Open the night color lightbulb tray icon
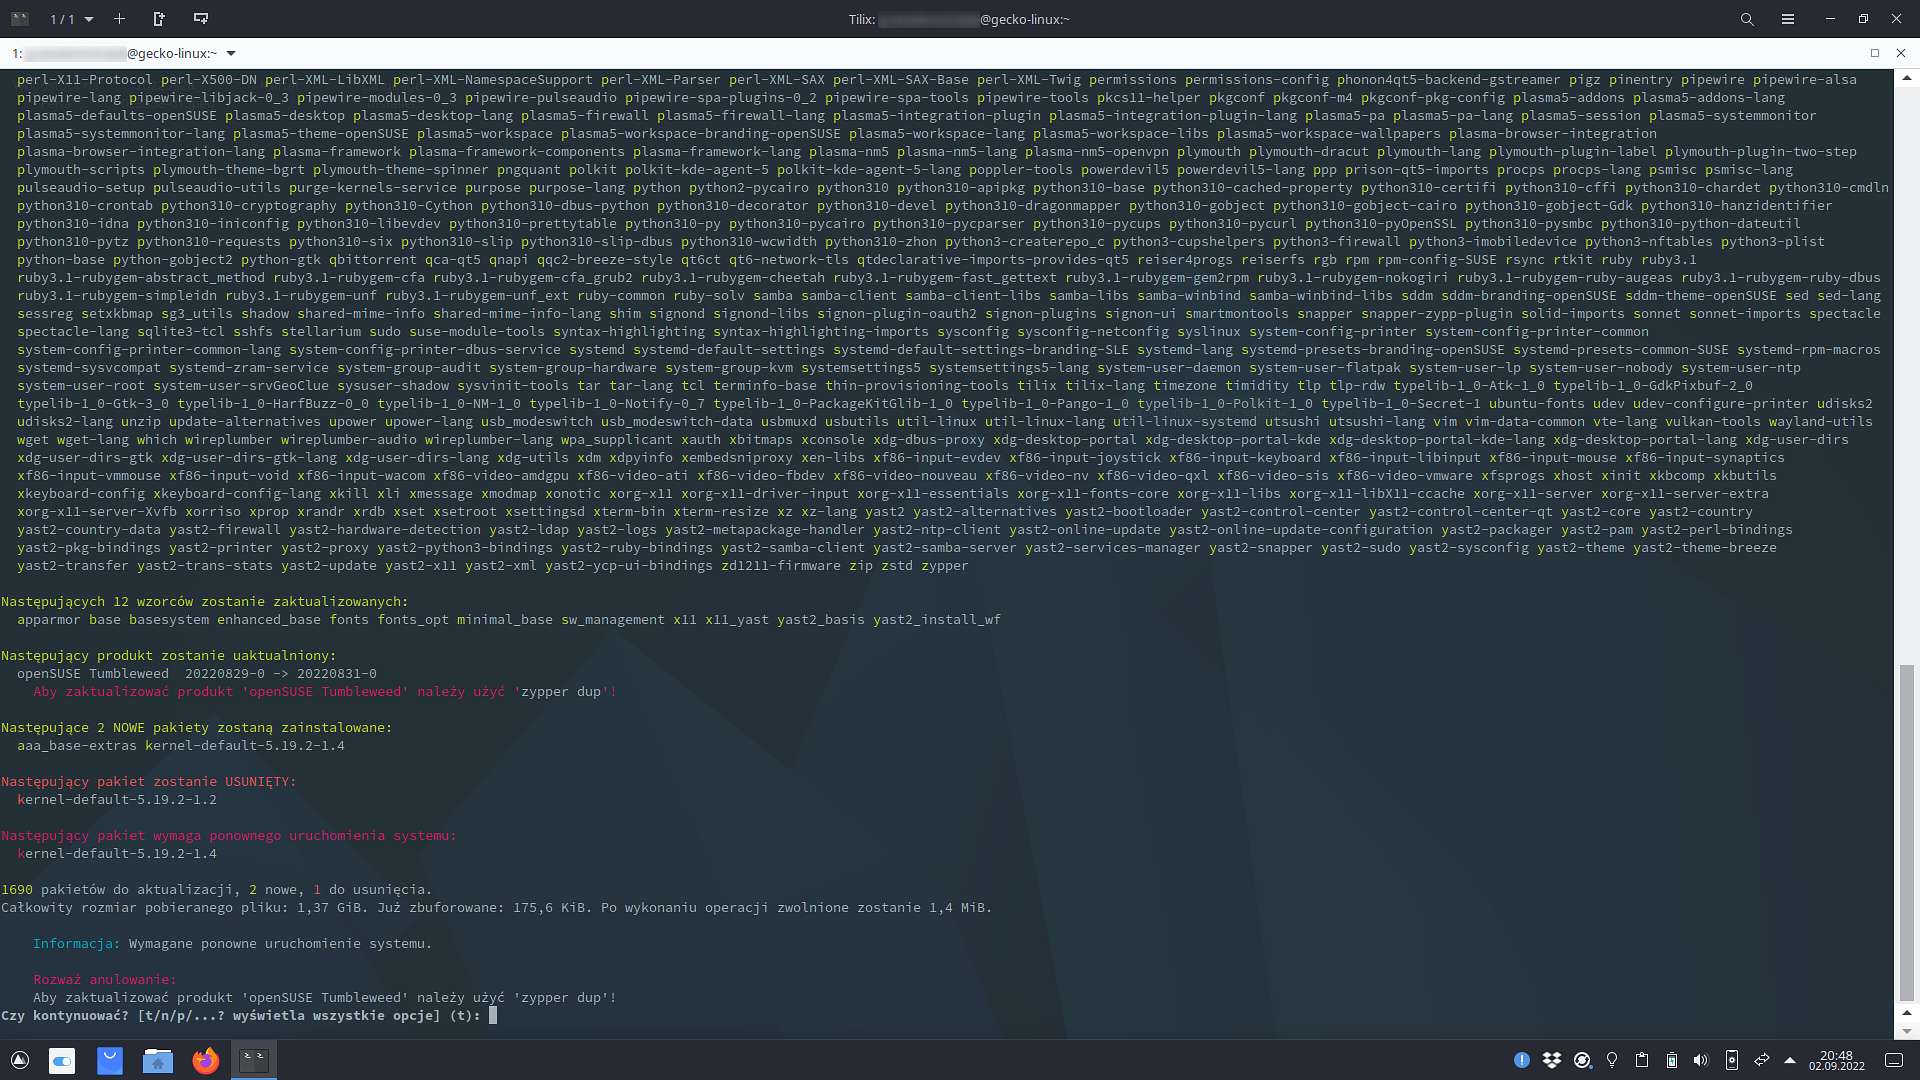1920x1080 pixels. coord(1612,1060)
